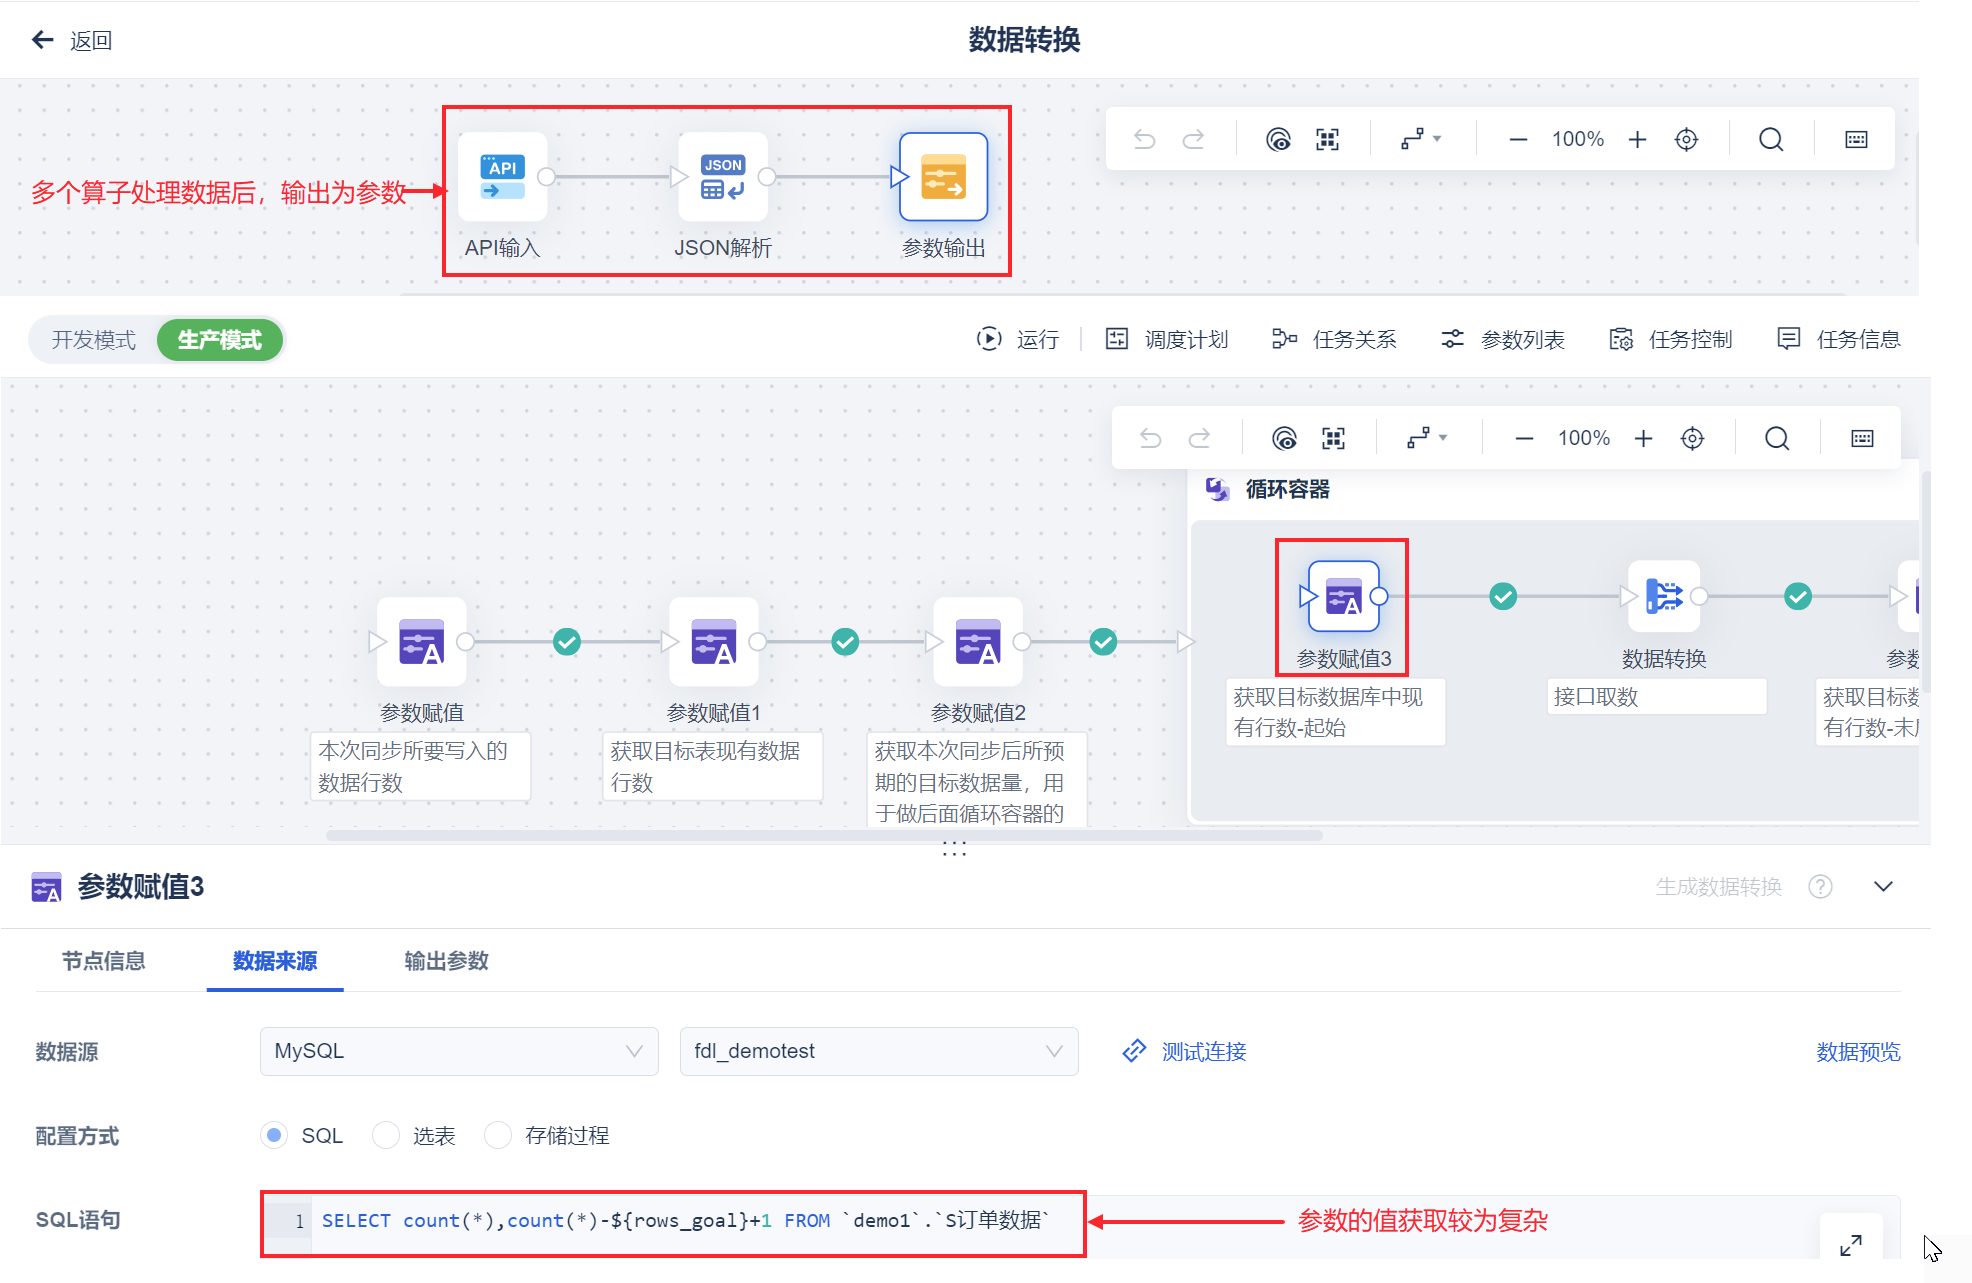This screenshot has width=1972, height=1283.
Task: Open the fdl_demotest connection dropdown
Action: (878, 1051)
